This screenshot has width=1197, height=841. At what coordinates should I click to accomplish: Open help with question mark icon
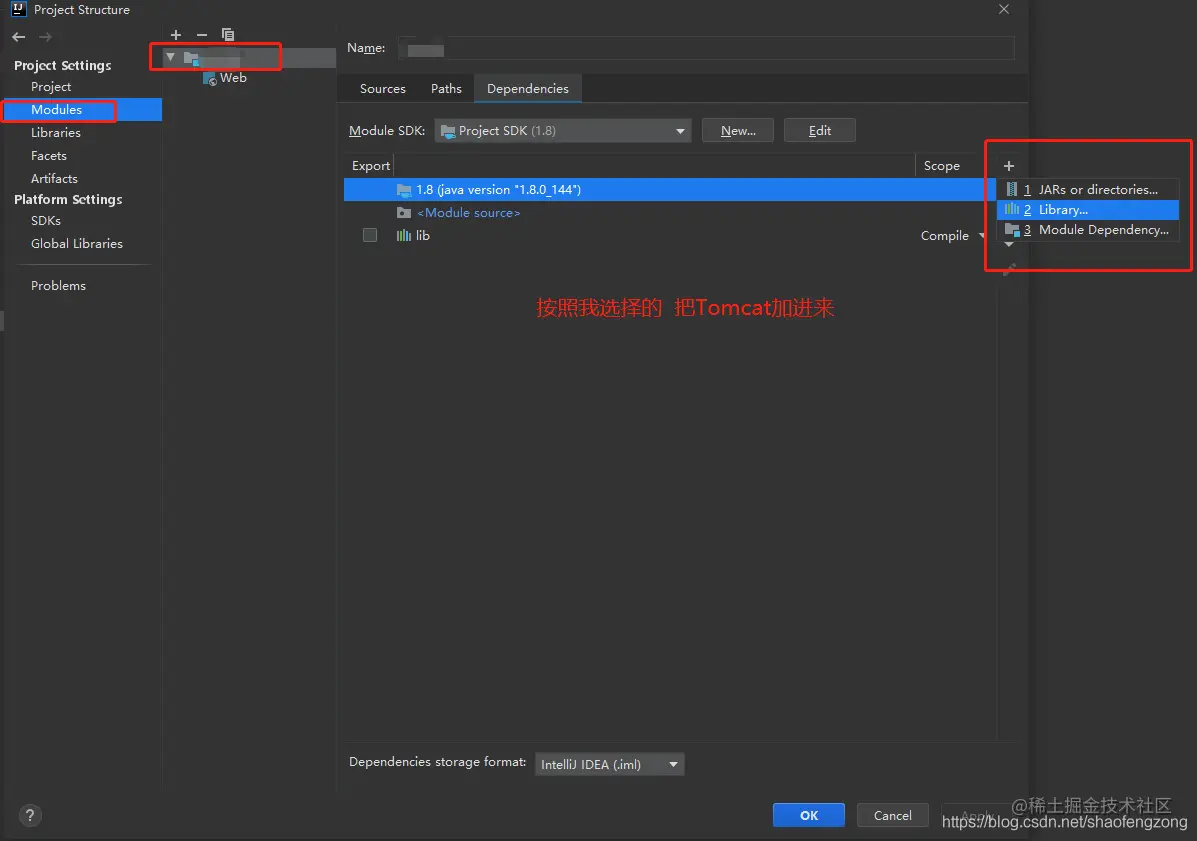(30, 815)
